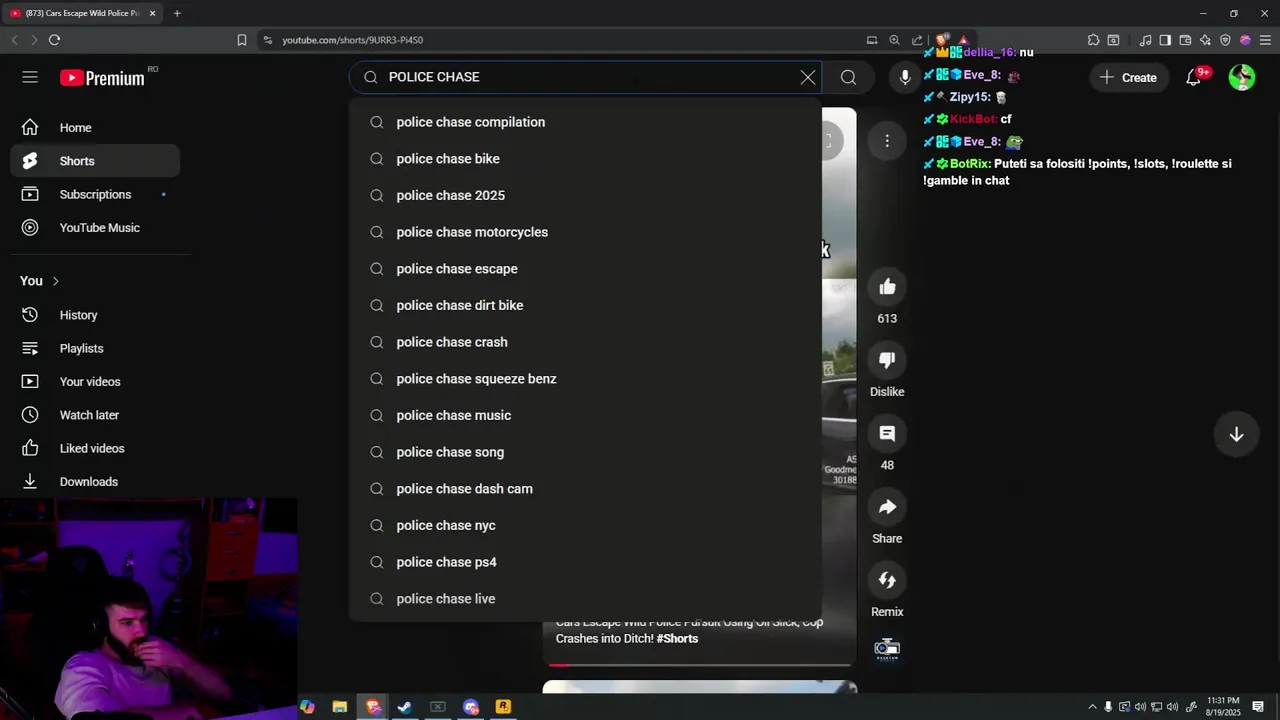Open the 48 comments on the Short
The height and width of the screenshot is (720, 1280).
(x=887, y=433)
